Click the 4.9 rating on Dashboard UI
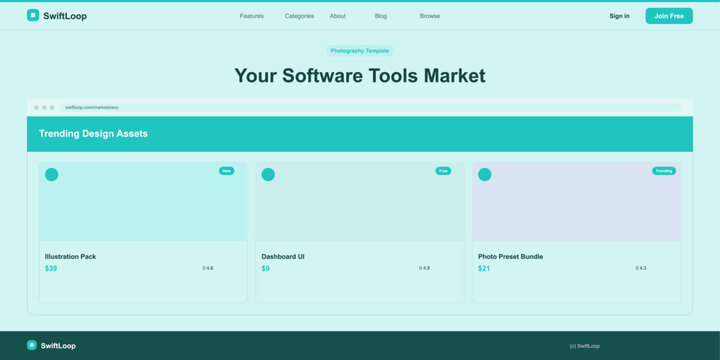Viewport: 720px width, 360px height. (x=425, y=268)
